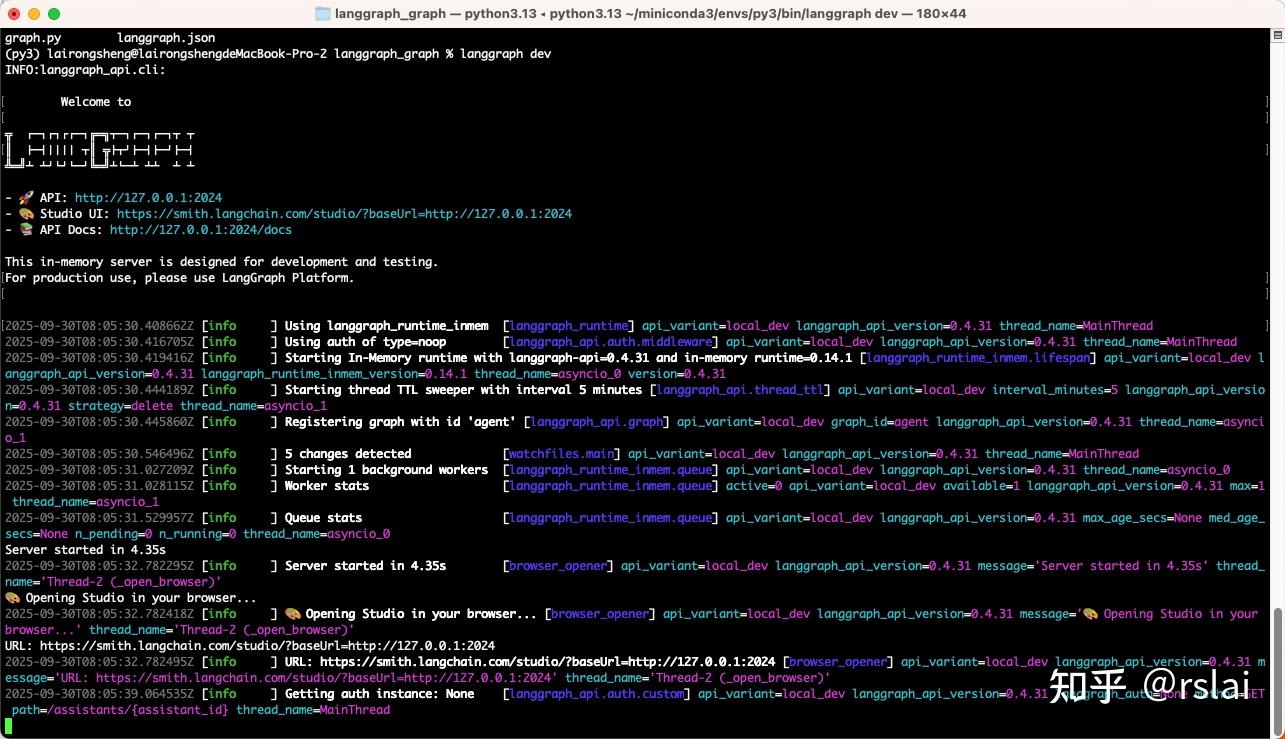The width and height of the screenshot is (1285, 739).
Task: Click the file name 'langgraph.json'
Action: pos(166,38)
